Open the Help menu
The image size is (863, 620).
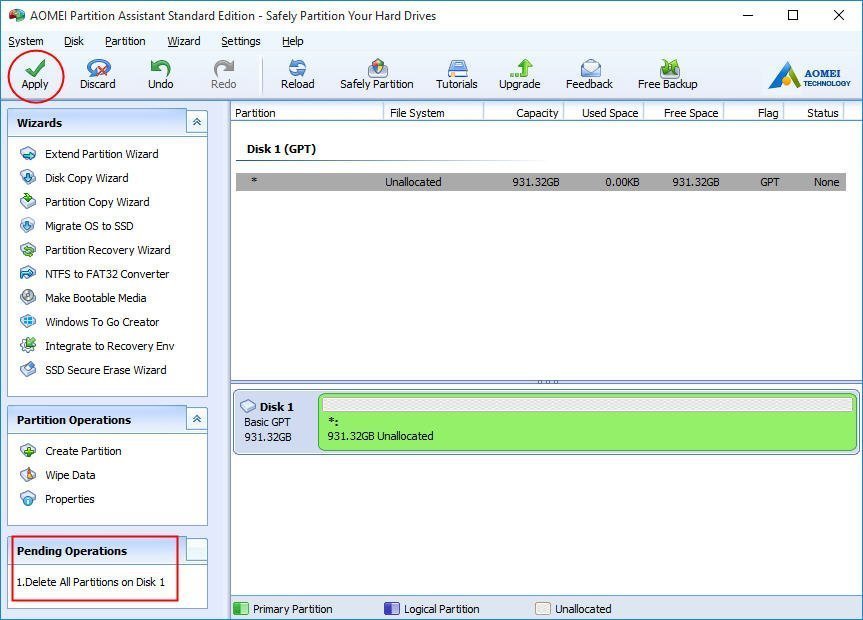[x=292, y=41]
